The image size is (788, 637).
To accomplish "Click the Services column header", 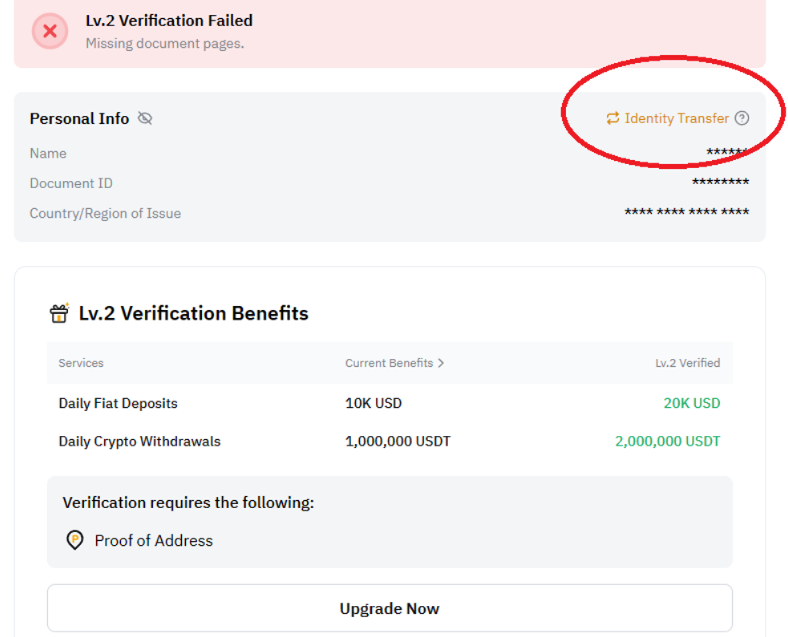I will pyautogui.click(x=81, y=363).
